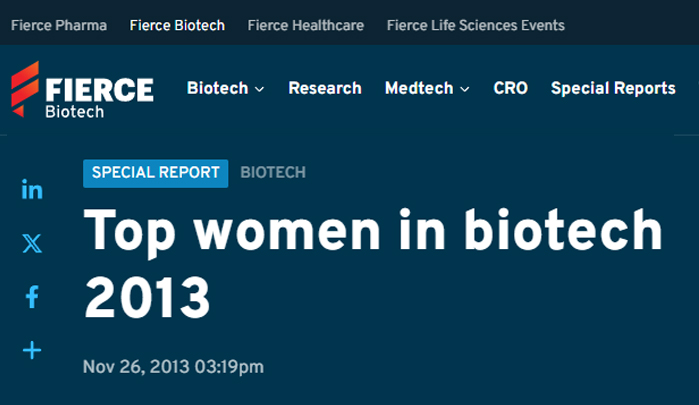Open more sharing options plus icon
Image resolution: width=699 pixels, height=405 pixels.
[x=32, y=350]
